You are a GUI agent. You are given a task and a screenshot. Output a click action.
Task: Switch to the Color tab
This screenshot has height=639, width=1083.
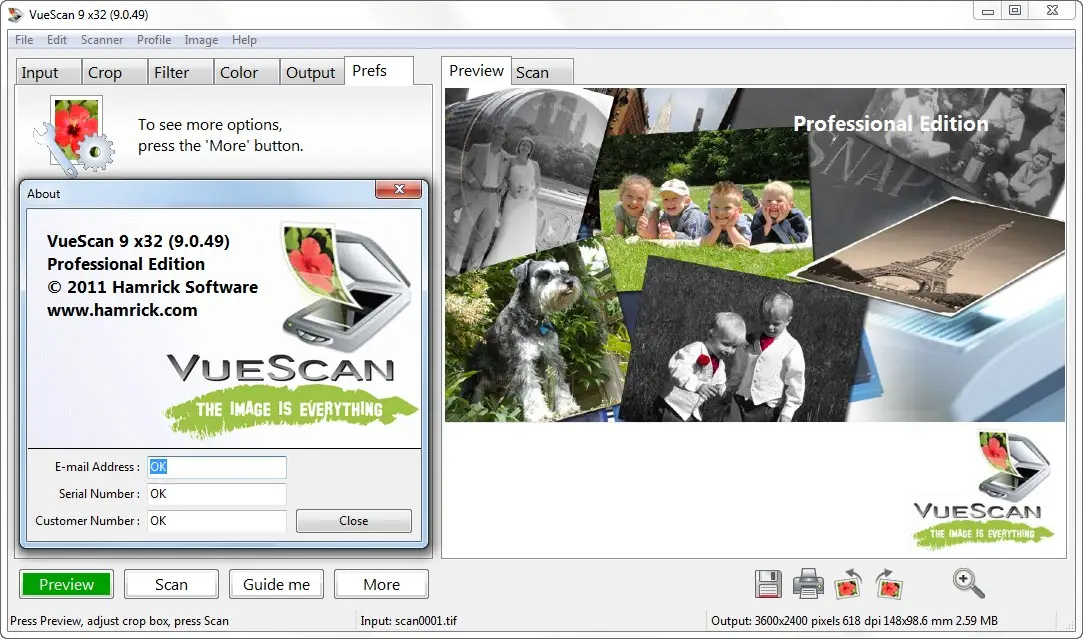pos(247,73)
